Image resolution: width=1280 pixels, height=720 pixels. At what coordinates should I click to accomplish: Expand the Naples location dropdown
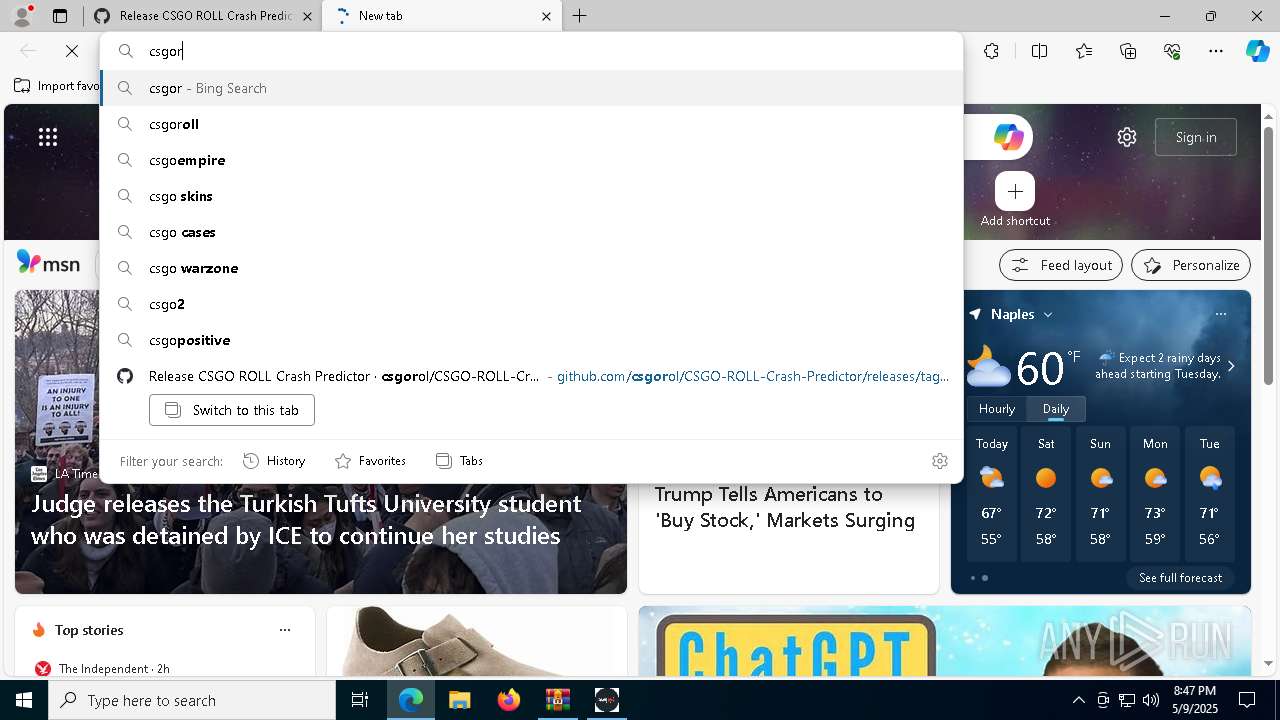click(1048, 314)
